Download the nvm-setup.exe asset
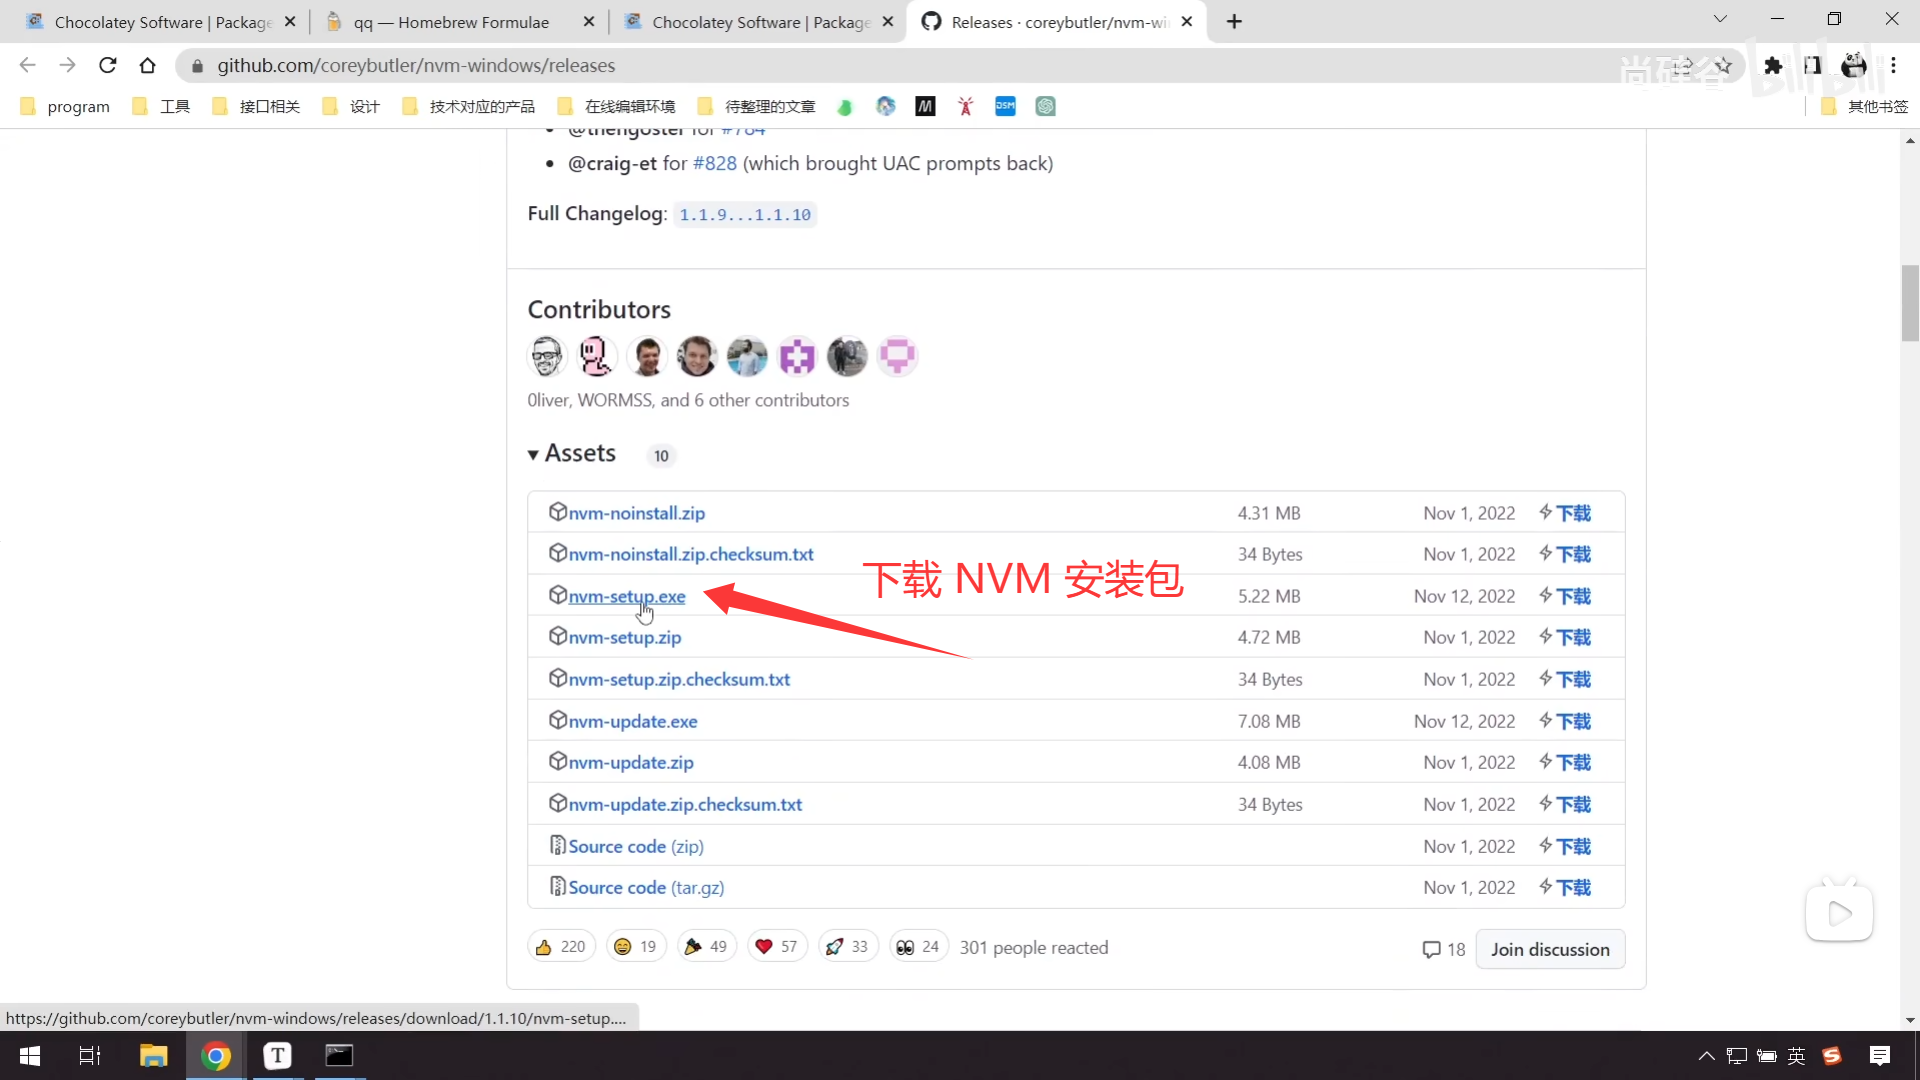This screenshot has width=1920, height=1080. coord(627,596)
